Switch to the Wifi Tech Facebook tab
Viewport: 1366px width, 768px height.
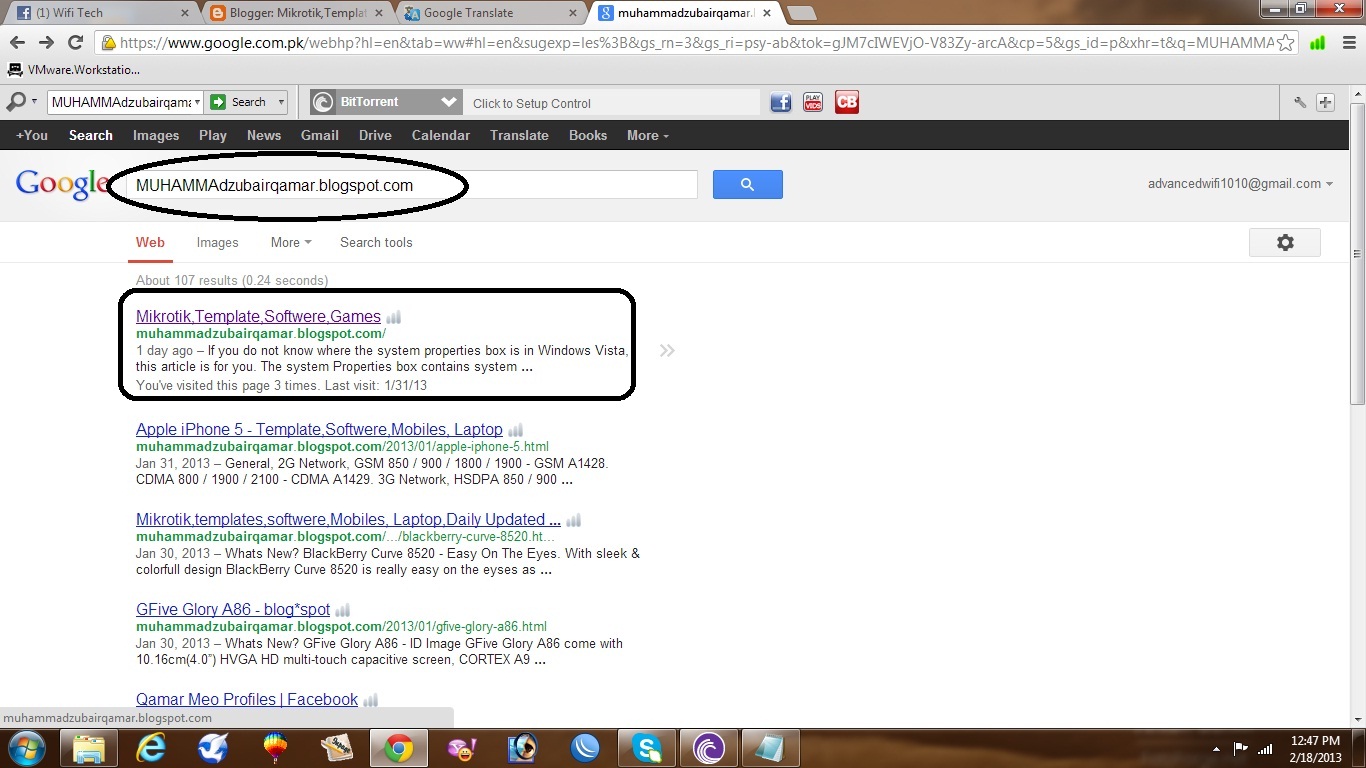click(x=100, y=13)
